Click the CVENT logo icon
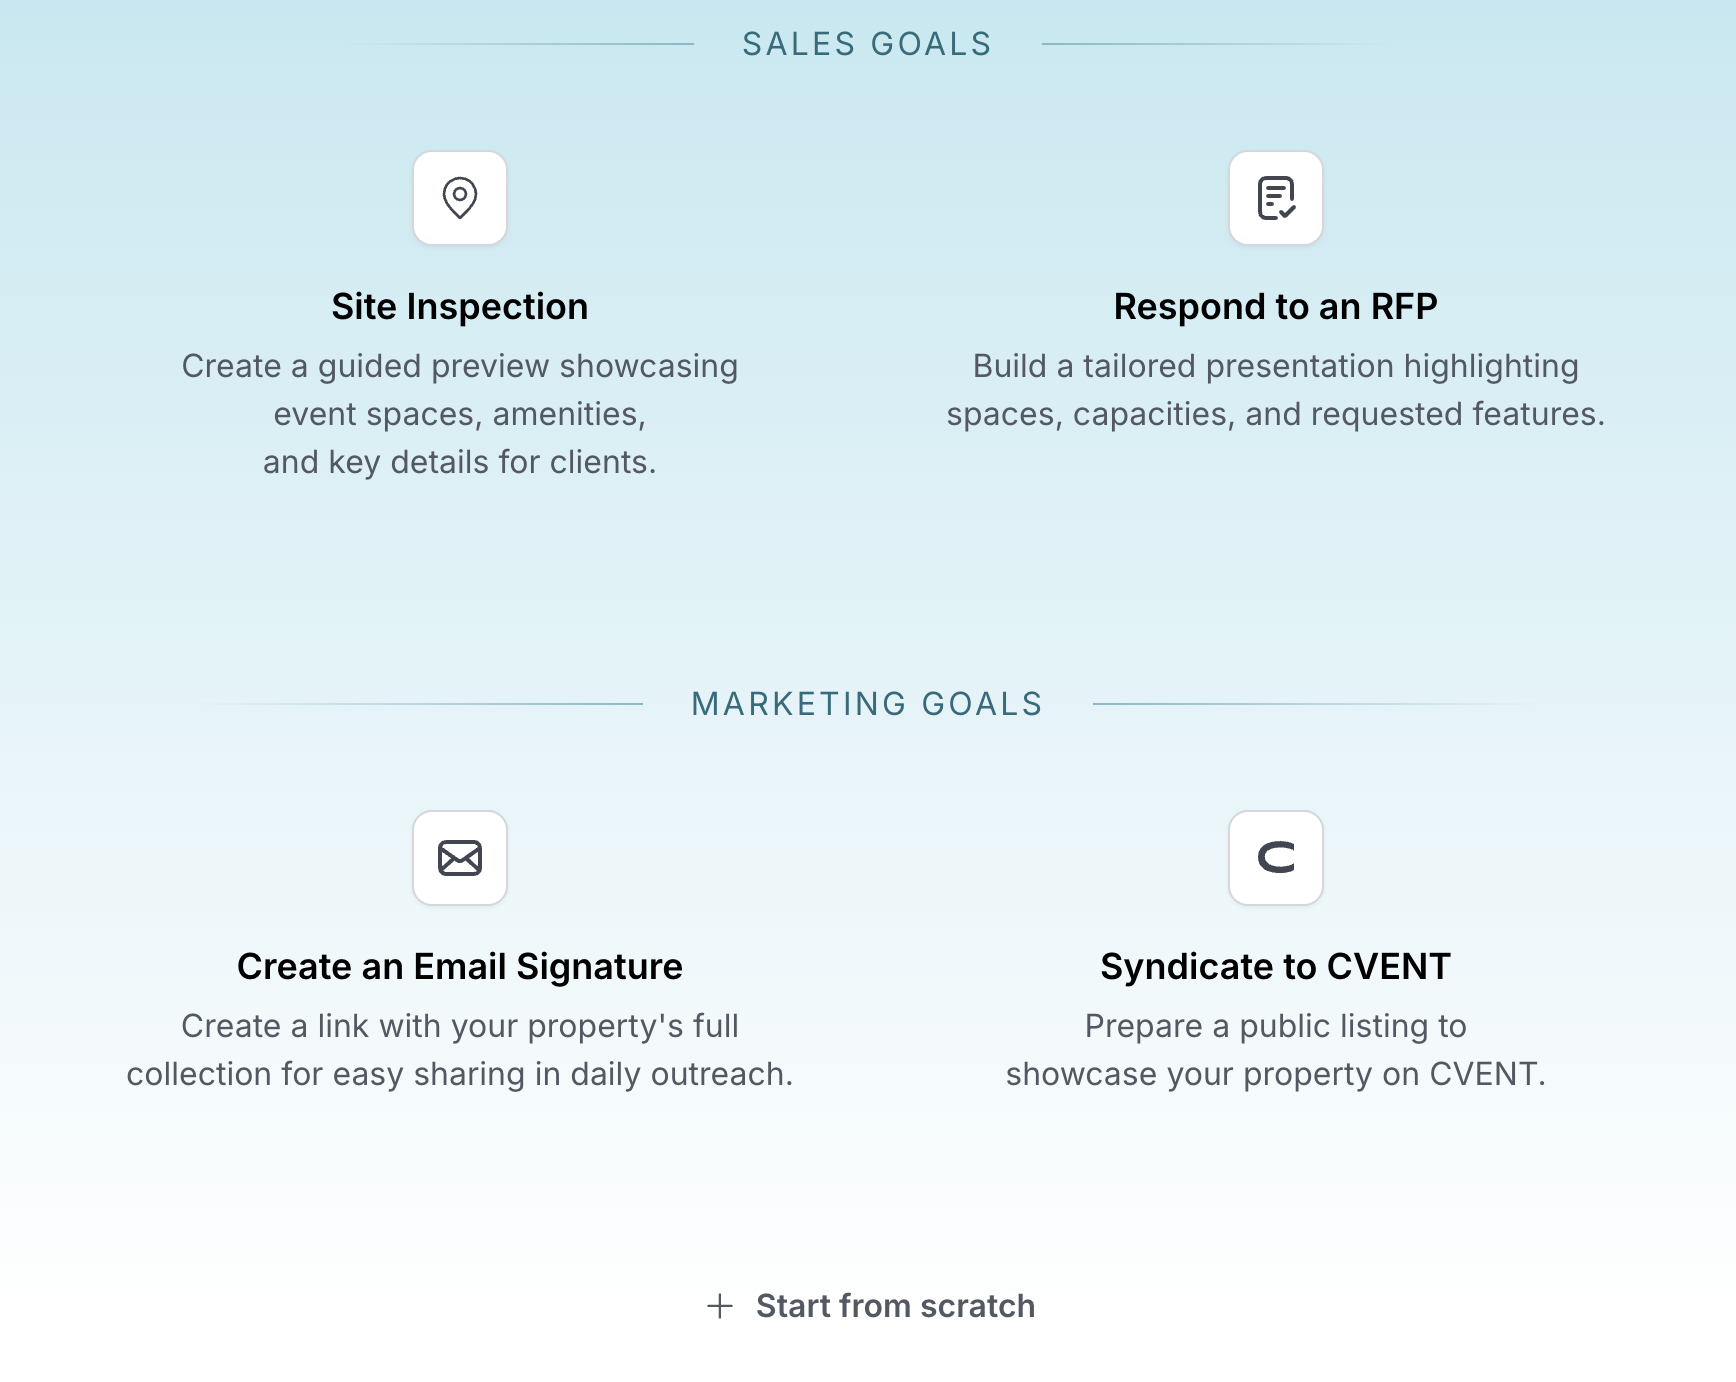This screenshot has height=1382, width=1736. (1276, 858)
